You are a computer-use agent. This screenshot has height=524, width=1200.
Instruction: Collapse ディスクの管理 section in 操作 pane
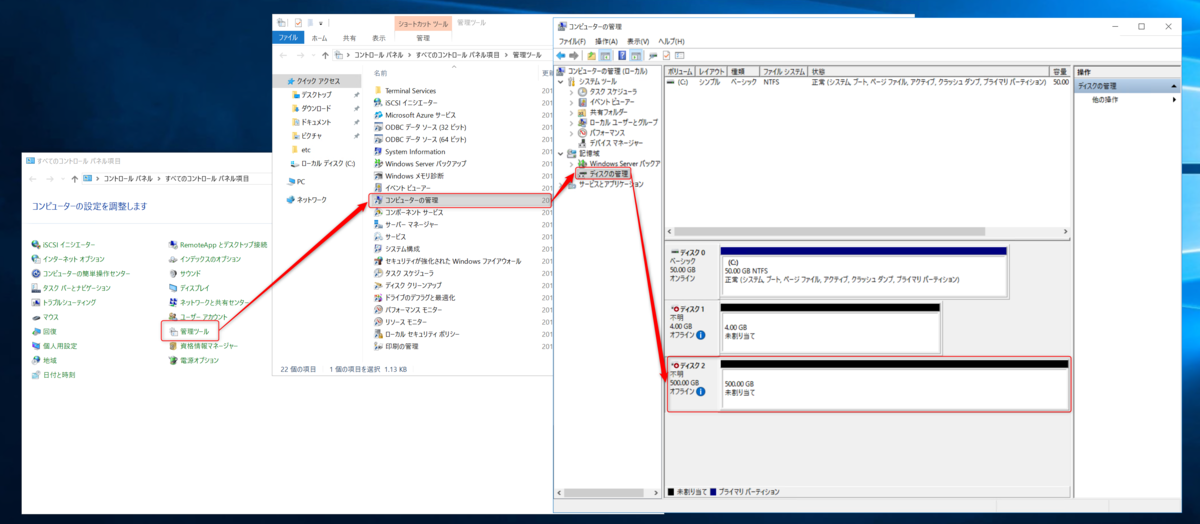click(1174, 86)
